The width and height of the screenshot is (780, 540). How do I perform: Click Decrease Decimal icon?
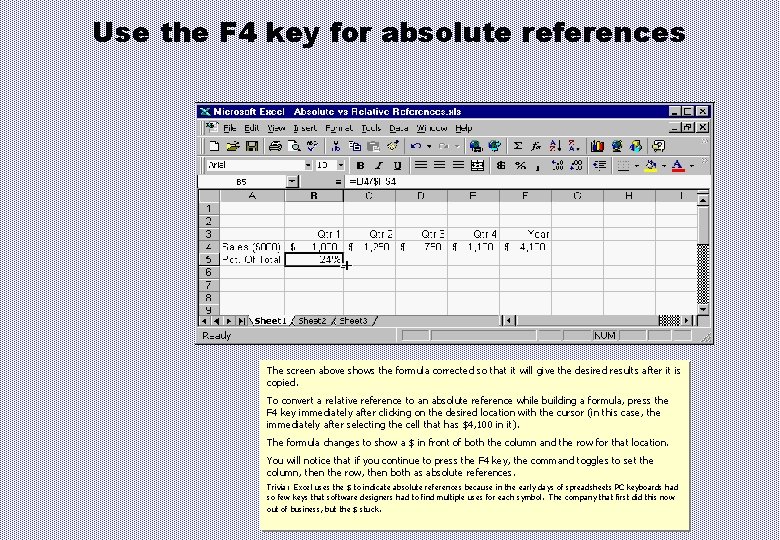tap(576, 166)
